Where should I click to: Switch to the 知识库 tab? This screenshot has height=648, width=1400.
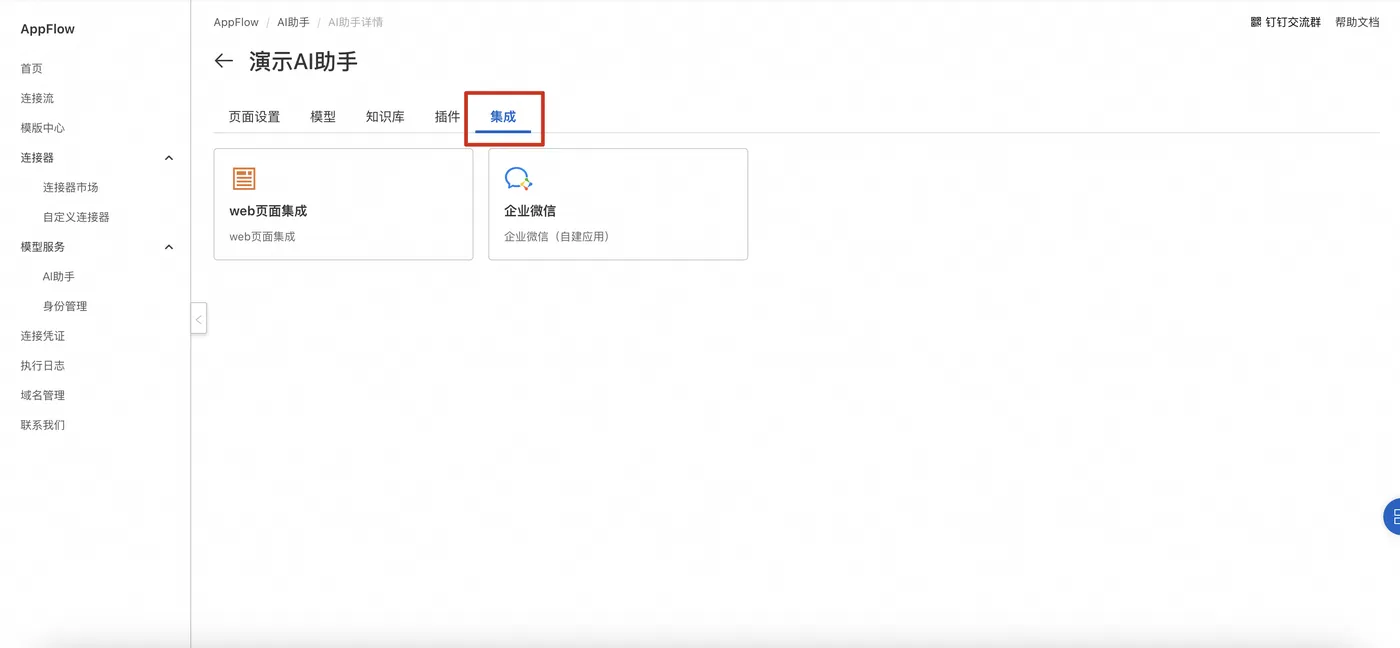click(x=385, y=117)
